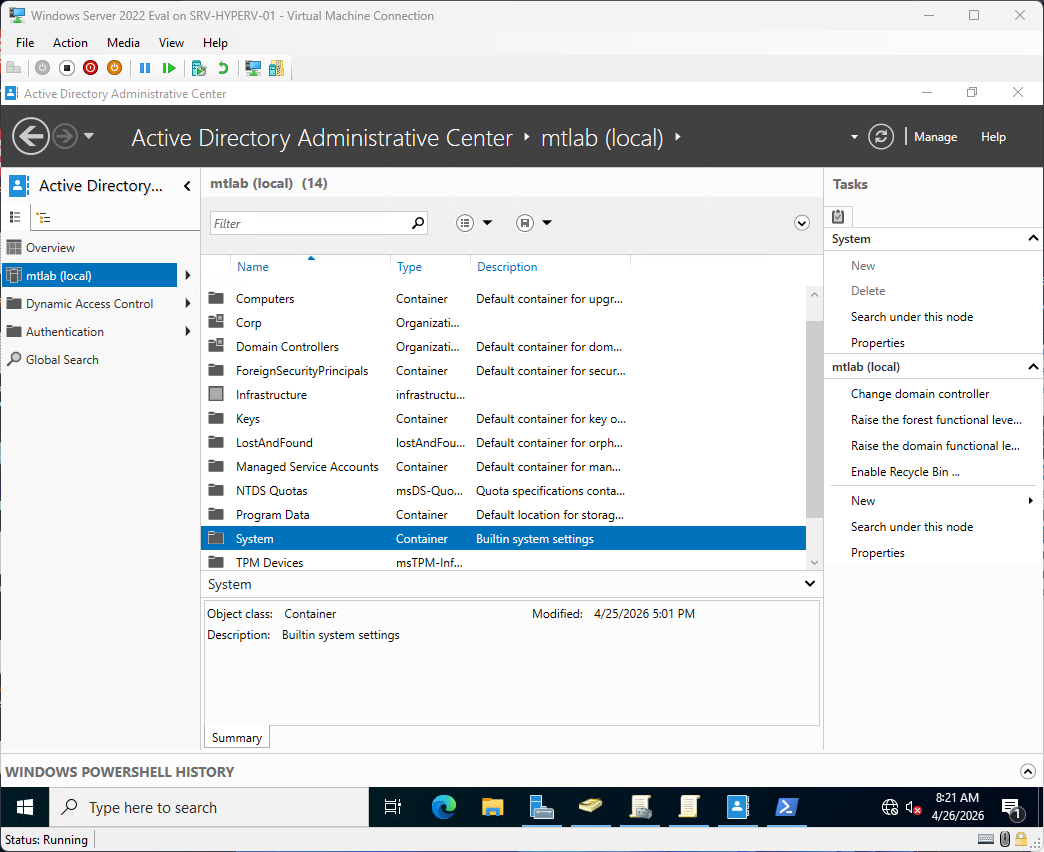
Task: Open the Action menu
Action: [x=70, y=43]
